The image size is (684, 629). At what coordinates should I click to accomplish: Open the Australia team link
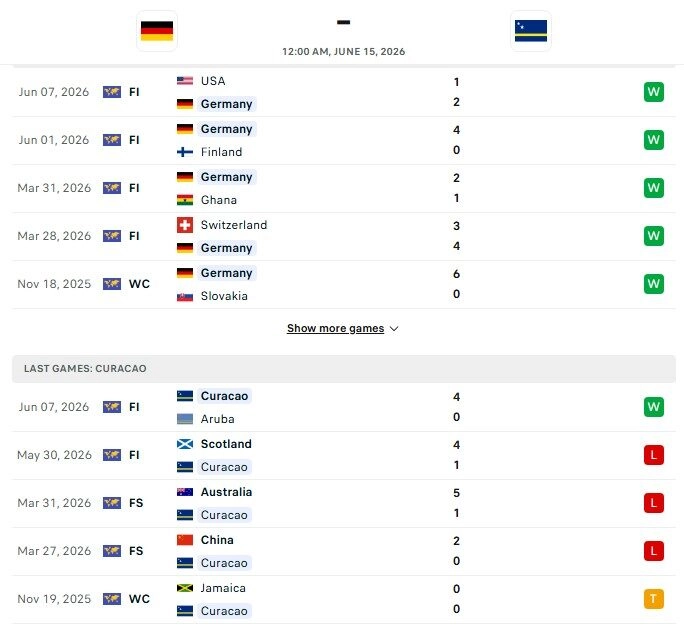(226, 492)
